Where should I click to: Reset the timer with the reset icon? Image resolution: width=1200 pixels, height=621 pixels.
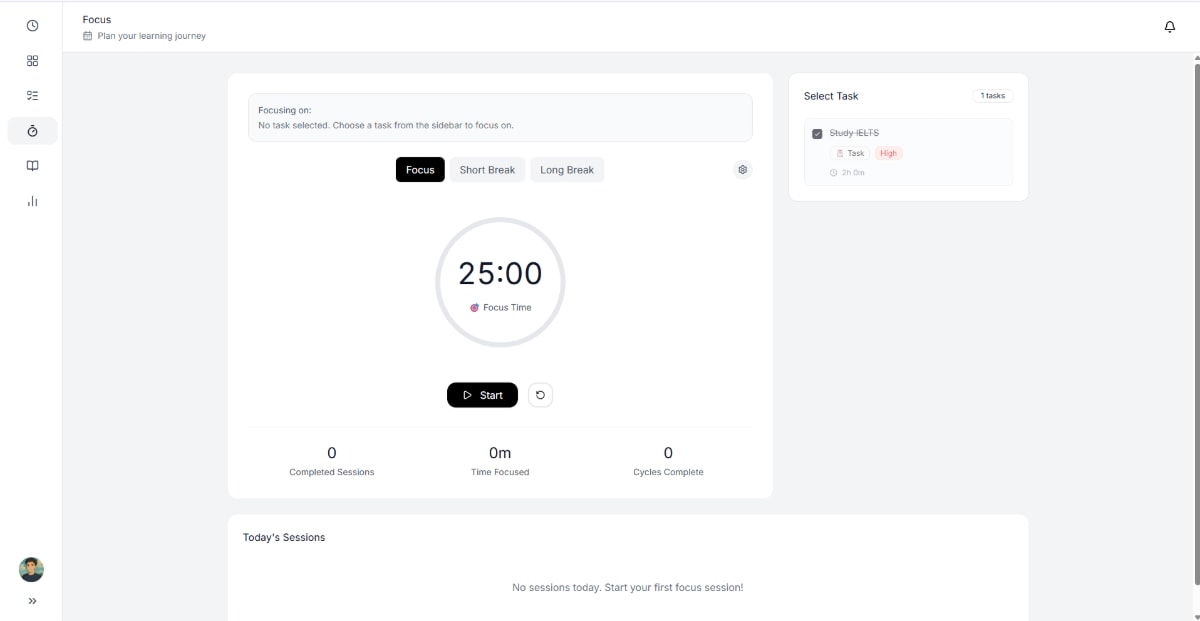pyautogui.click(x=540, y=394)
